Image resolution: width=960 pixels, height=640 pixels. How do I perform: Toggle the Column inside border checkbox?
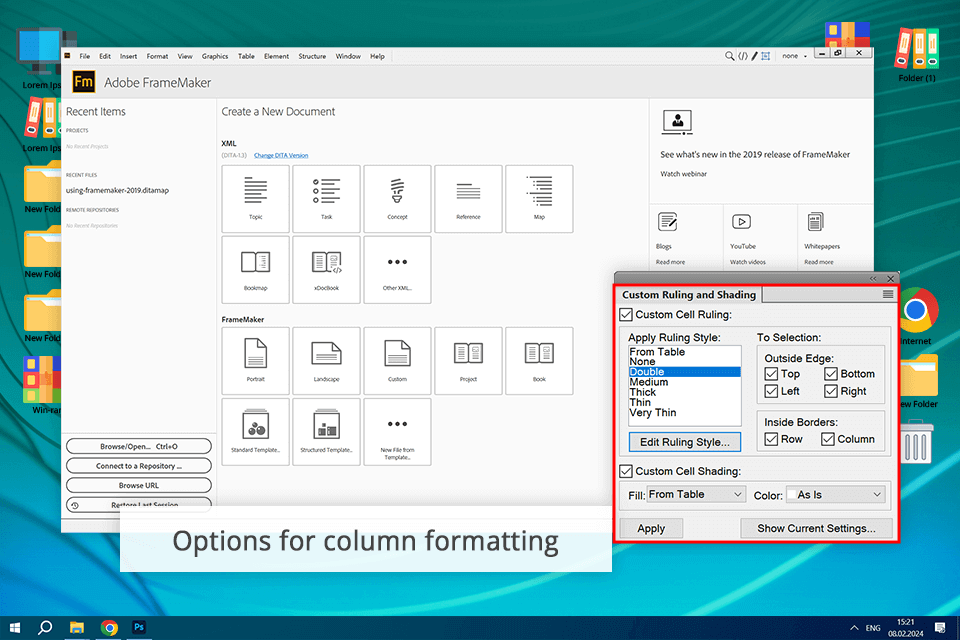828,439
